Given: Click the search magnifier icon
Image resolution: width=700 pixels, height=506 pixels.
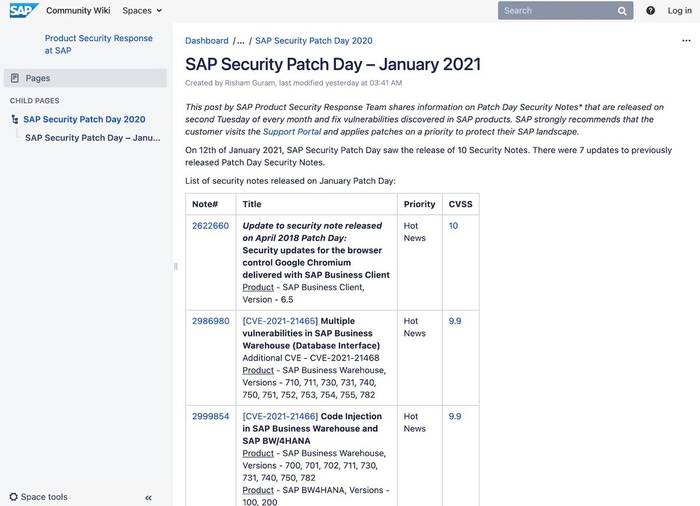Looking at the screenshot, I should pos(622,11).
